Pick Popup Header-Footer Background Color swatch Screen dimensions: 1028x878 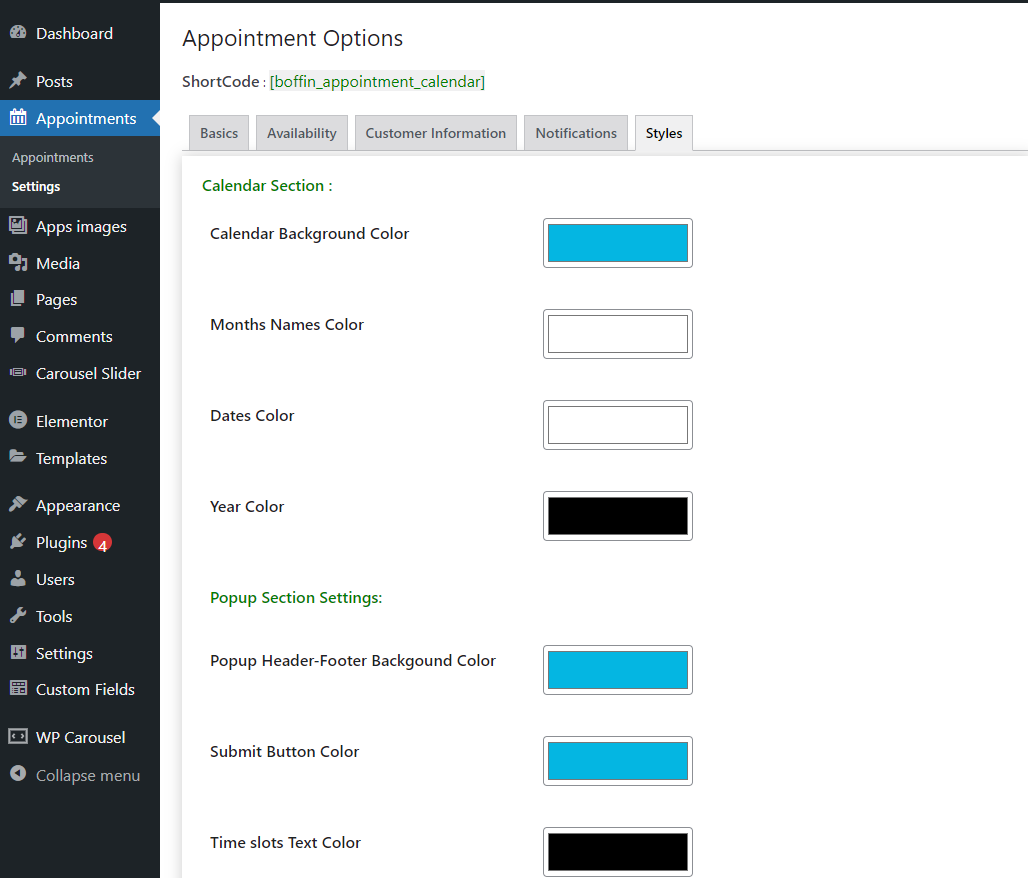[x=618, y=670]
